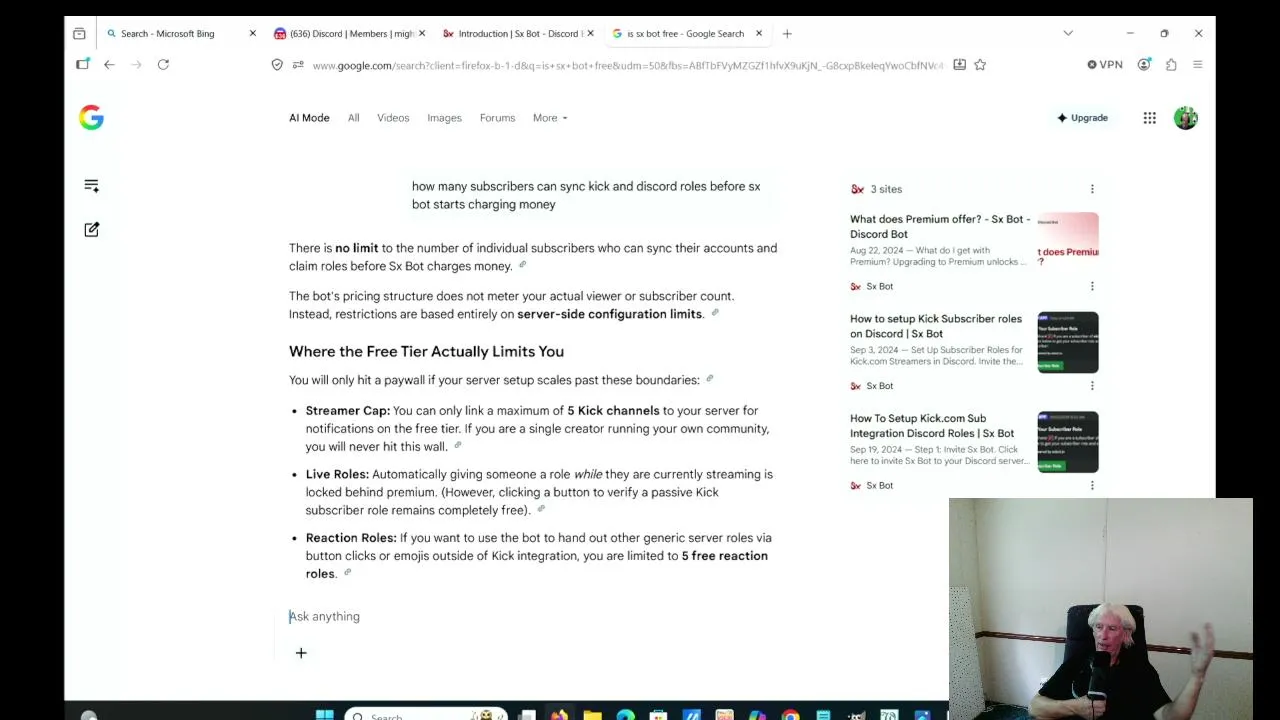The height and width of the screenshot is (720, 1280).
Task: Open source link after the Streamer Cap item
Action: (457, 446)
